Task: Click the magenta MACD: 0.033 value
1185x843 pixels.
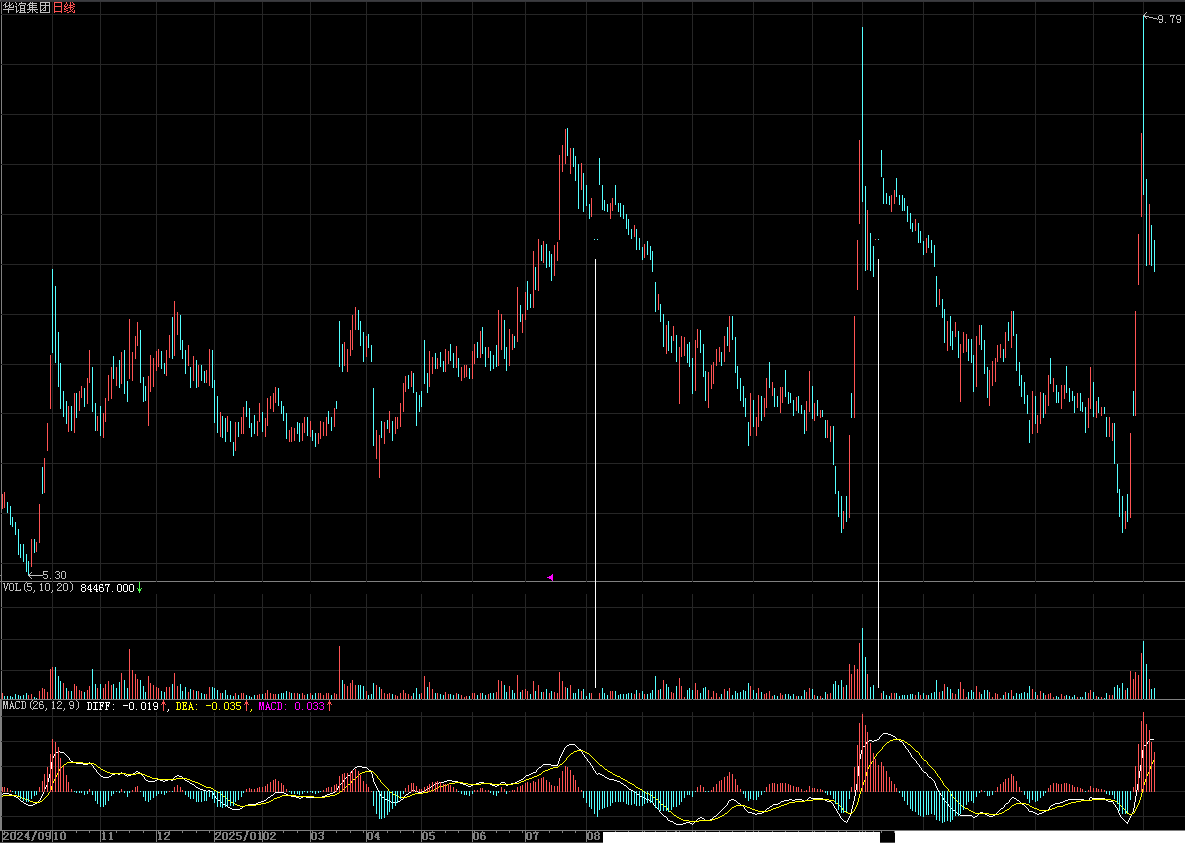Action: (292, 705)
